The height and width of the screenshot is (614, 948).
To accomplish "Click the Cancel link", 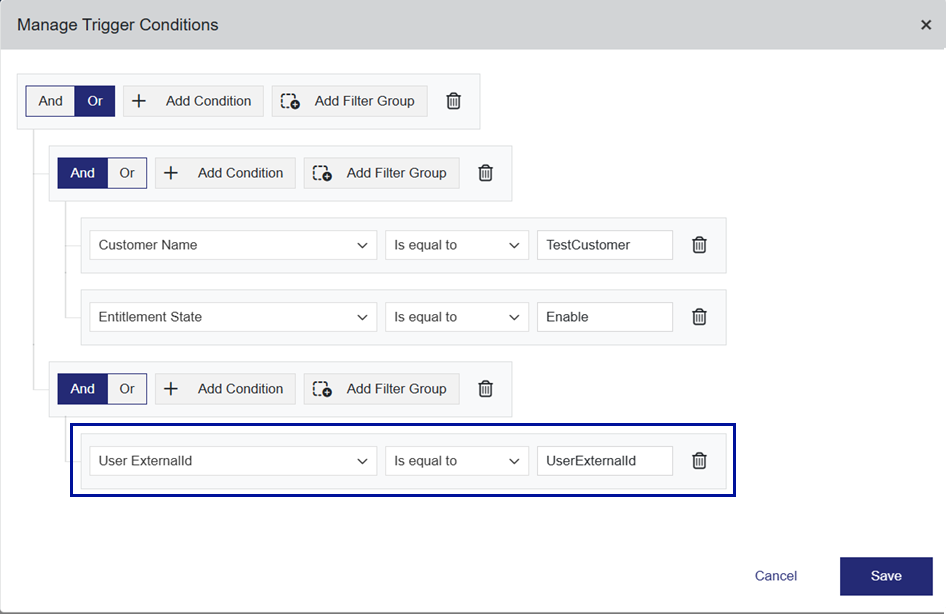I will click(776, 576).
